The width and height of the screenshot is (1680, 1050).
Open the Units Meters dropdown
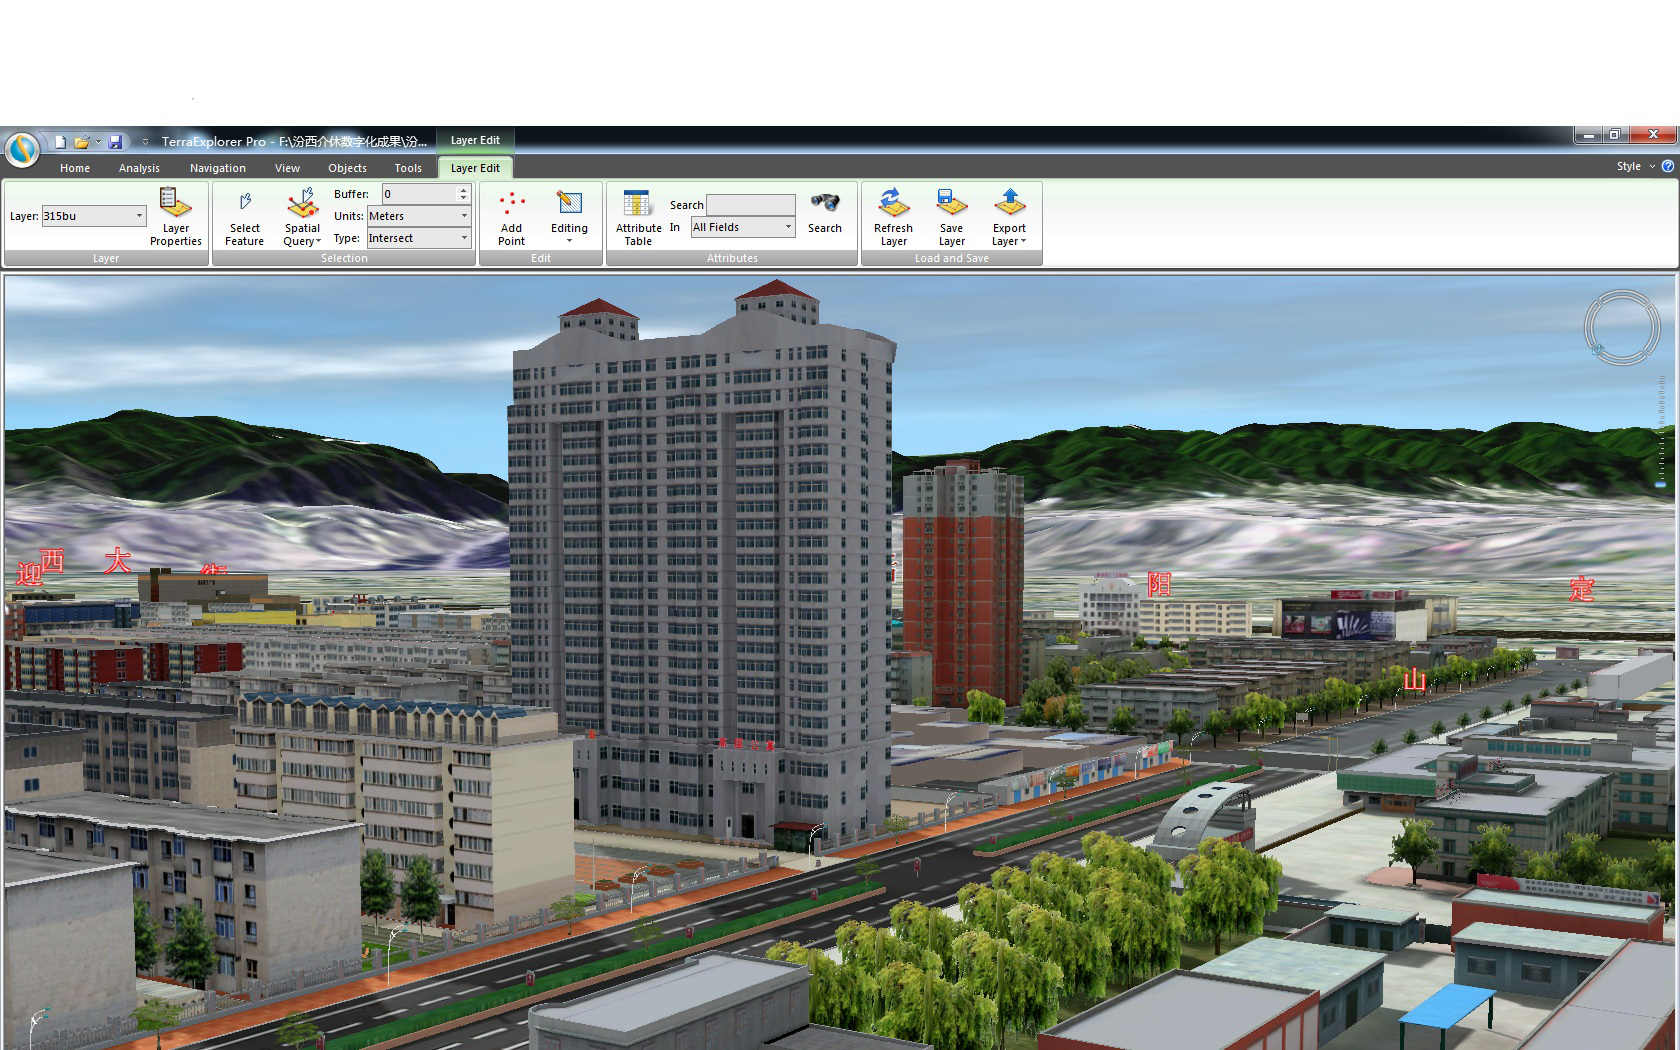tap(464, 216)
